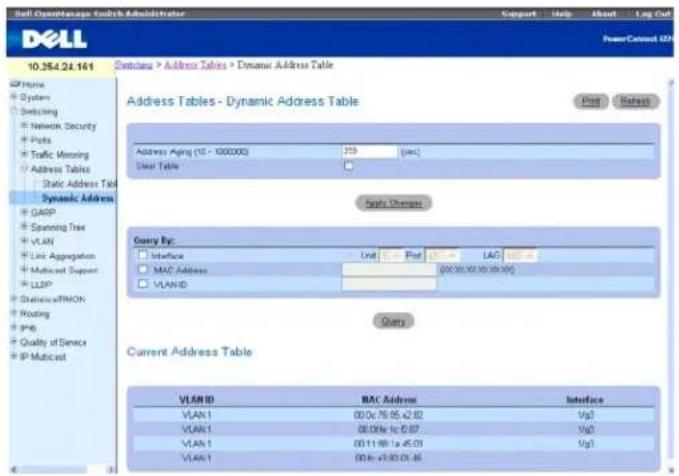Screen dimensions: 679x476
Task: Select the Home tree label
Action: coord(33,84)
